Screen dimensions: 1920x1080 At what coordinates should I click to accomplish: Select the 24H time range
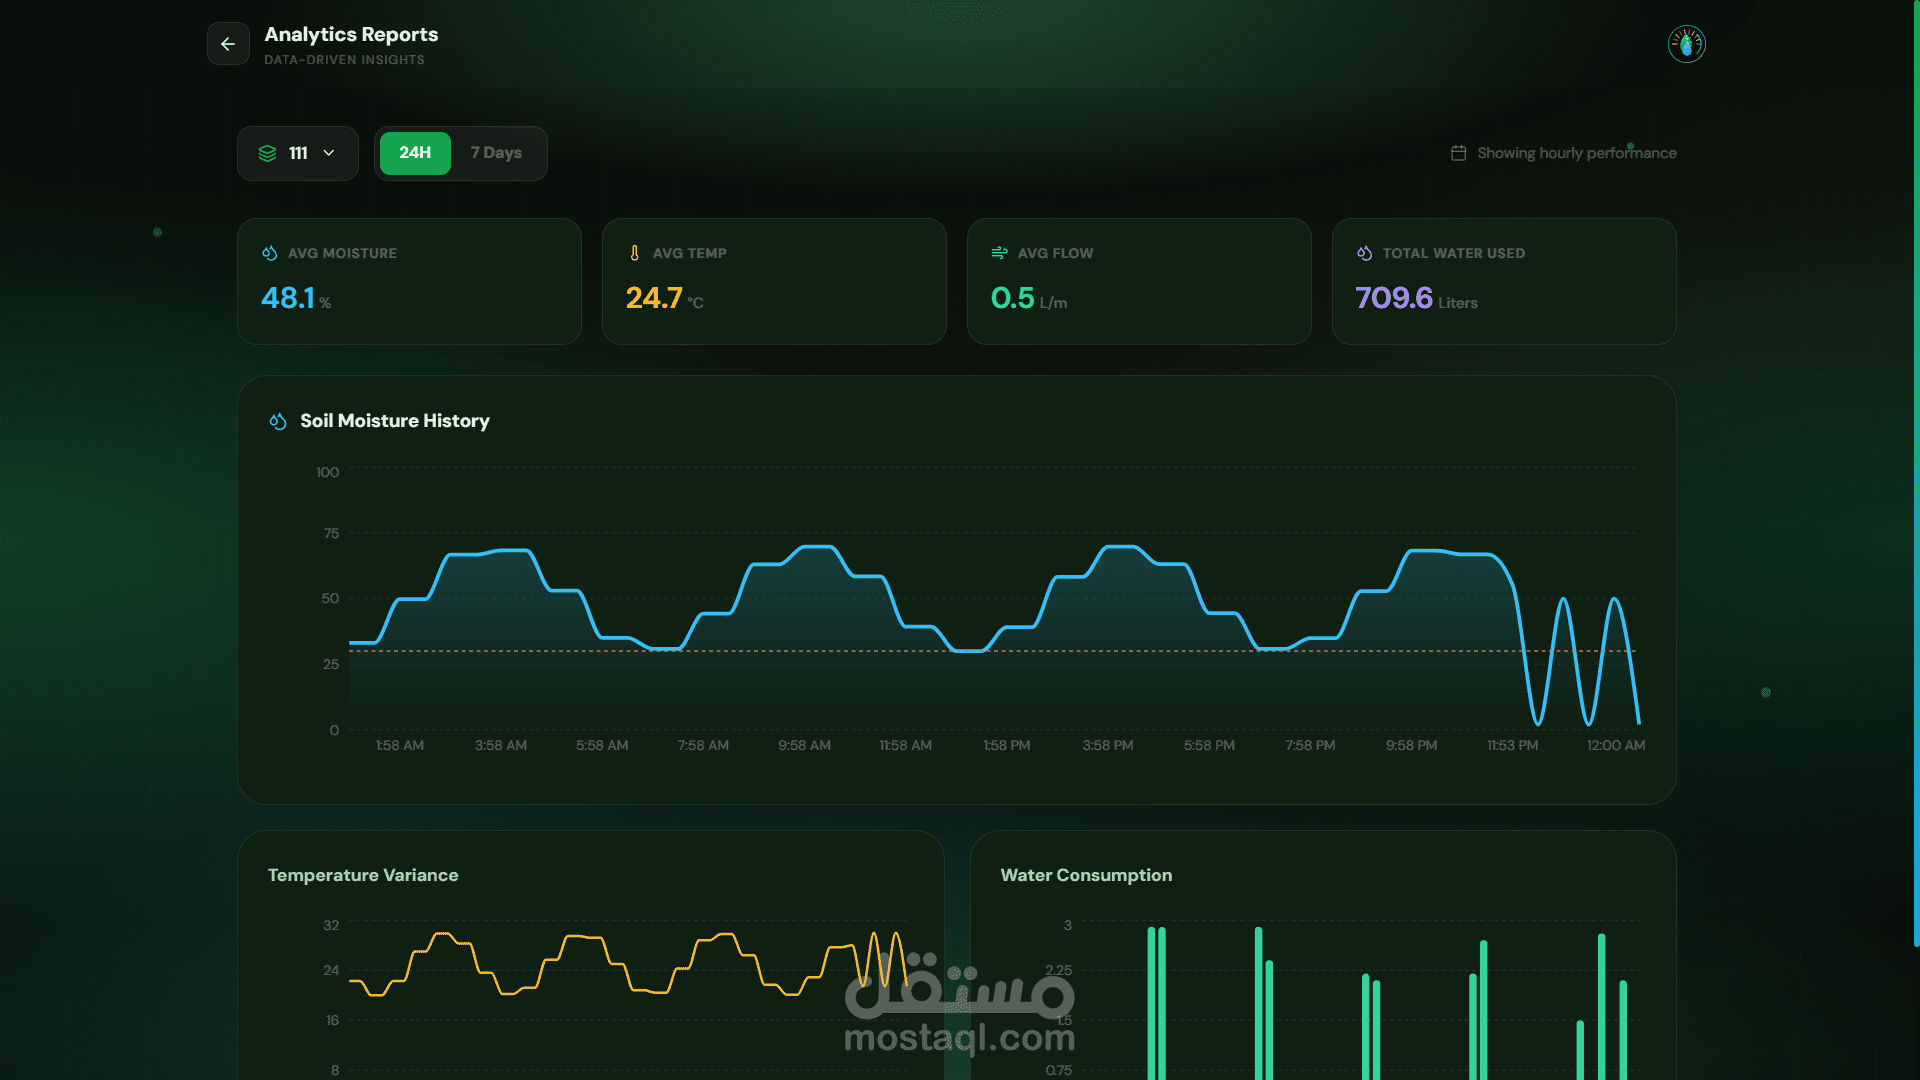[415, 153]
